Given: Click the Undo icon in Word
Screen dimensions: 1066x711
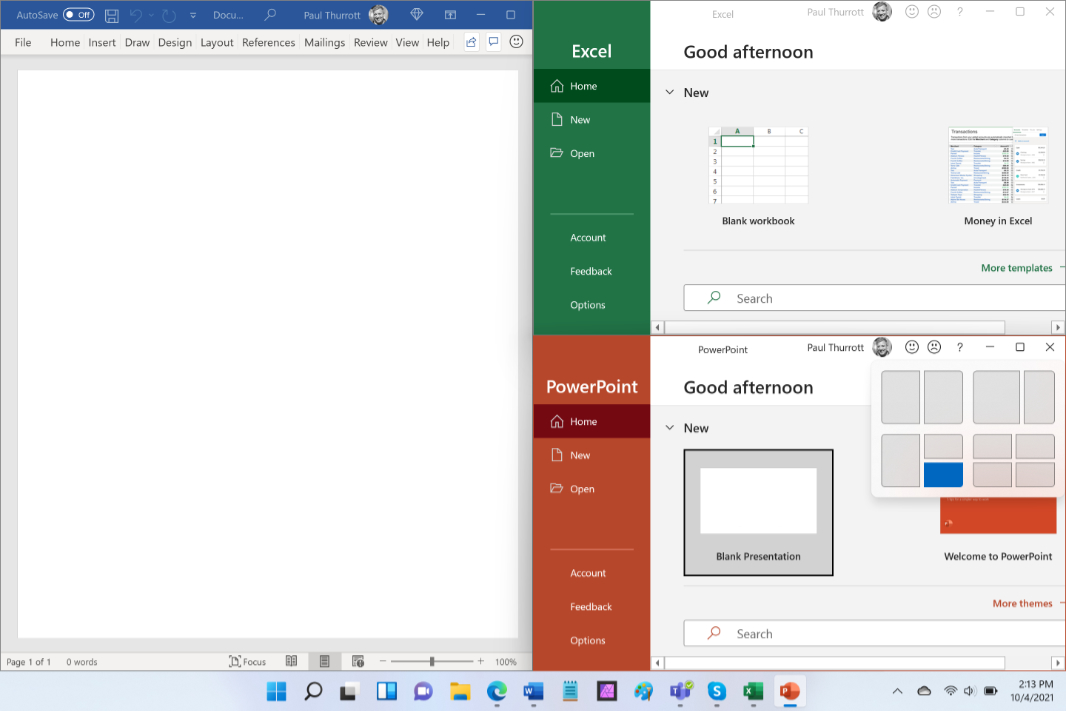Looking at the screenshot, I should [x=137, y=14].
